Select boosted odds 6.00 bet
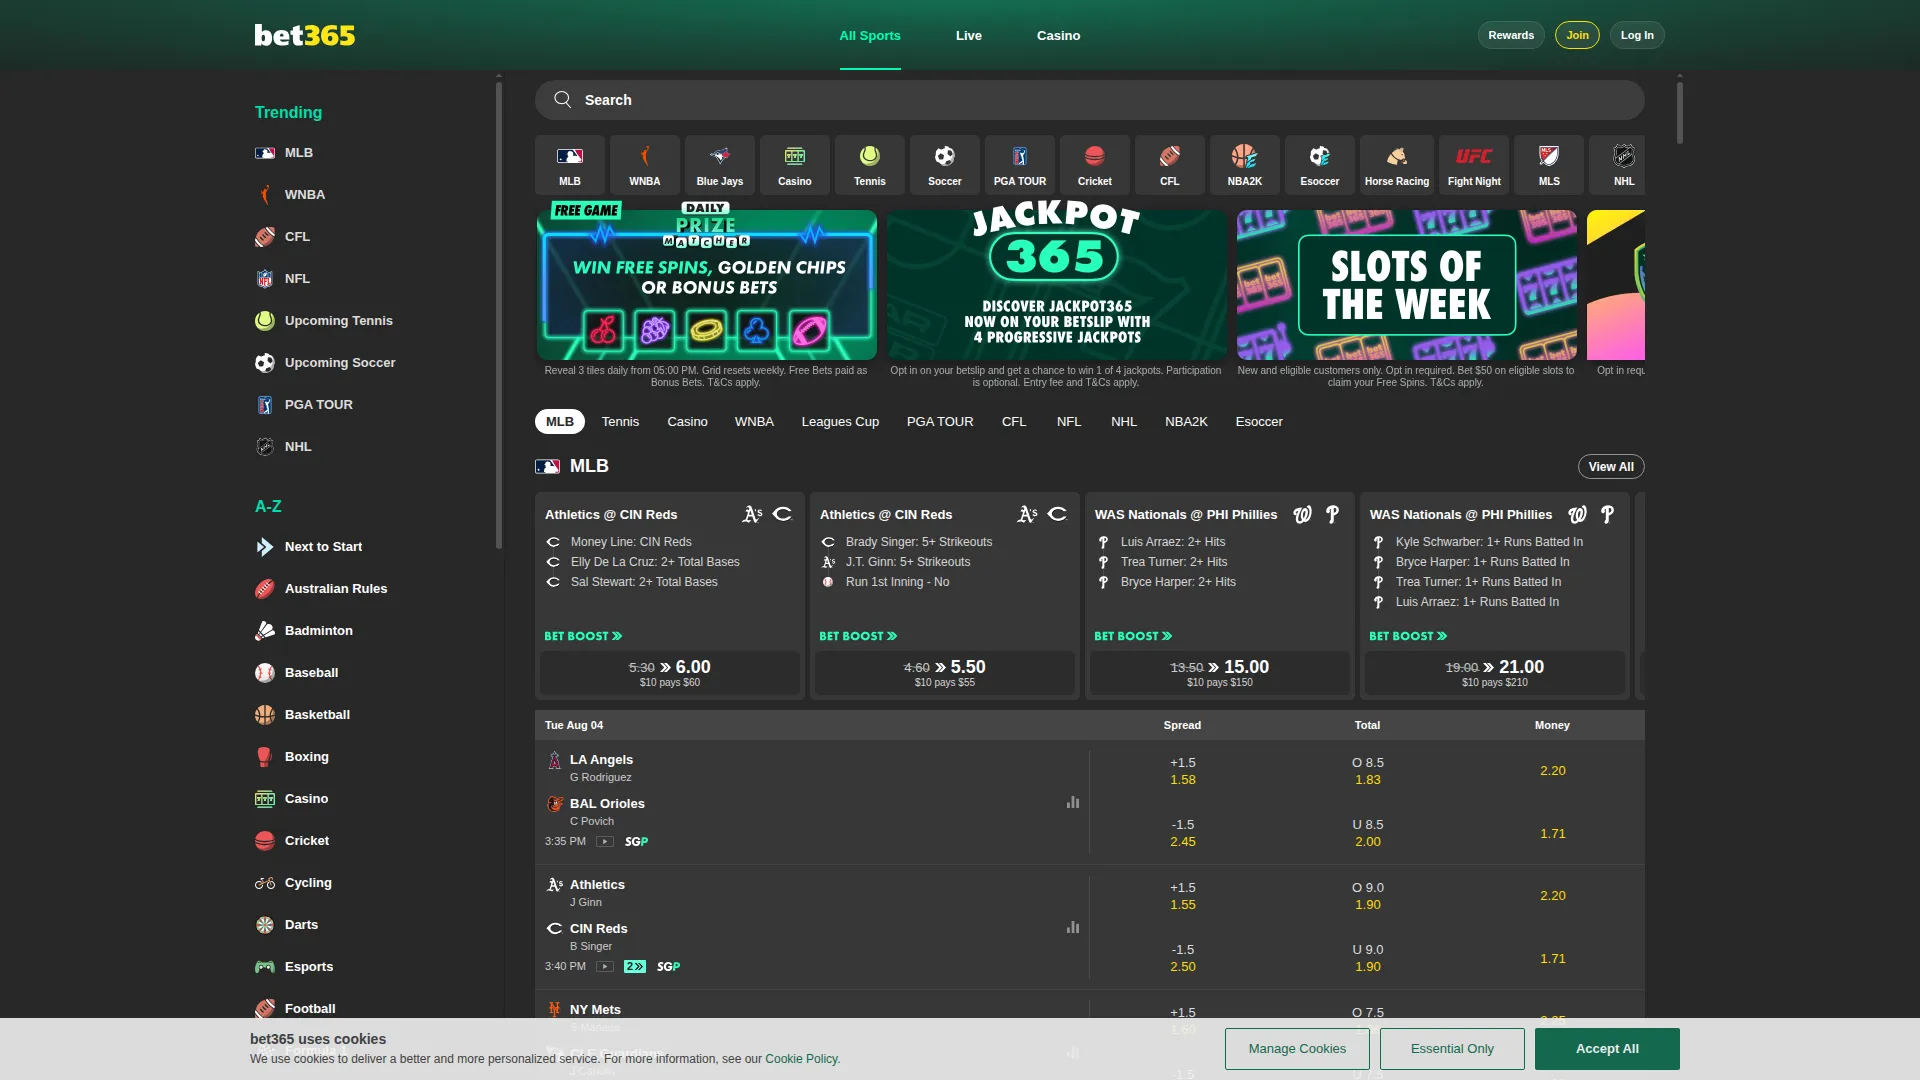Viewport: 1920px width, 1080px height. 670,673
